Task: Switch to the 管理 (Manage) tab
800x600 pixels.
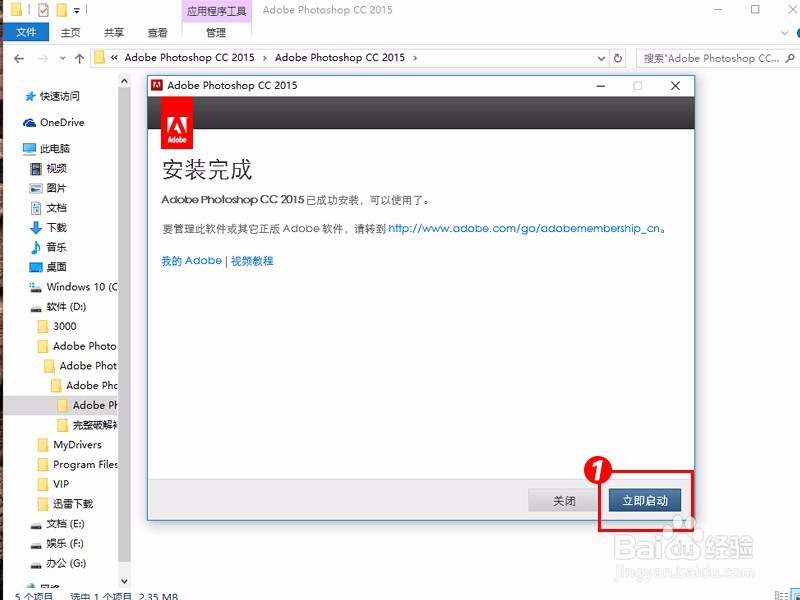Action: coord(216,31)
